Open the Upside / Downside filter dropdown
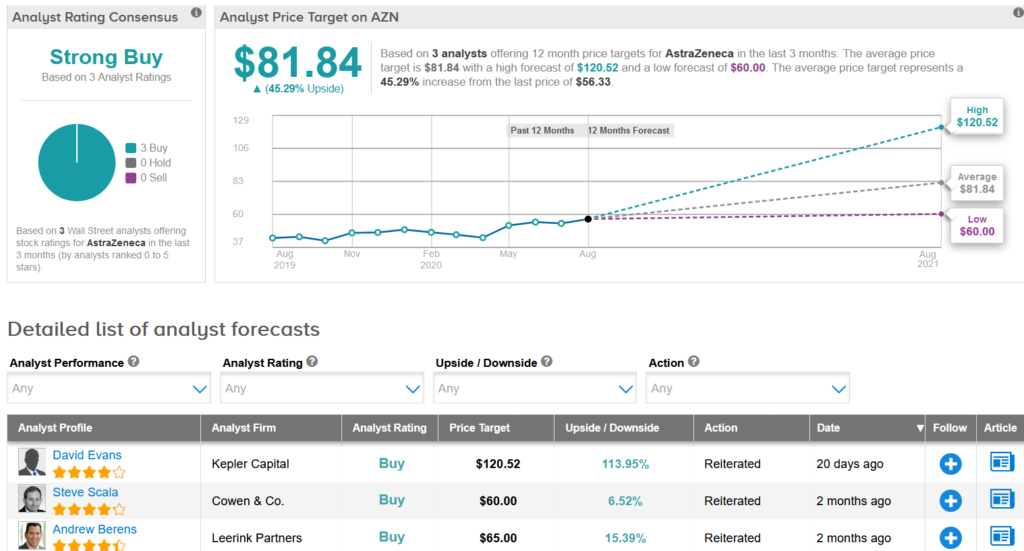This screenshot has width=1024, height=551. (x=535, y=388)
